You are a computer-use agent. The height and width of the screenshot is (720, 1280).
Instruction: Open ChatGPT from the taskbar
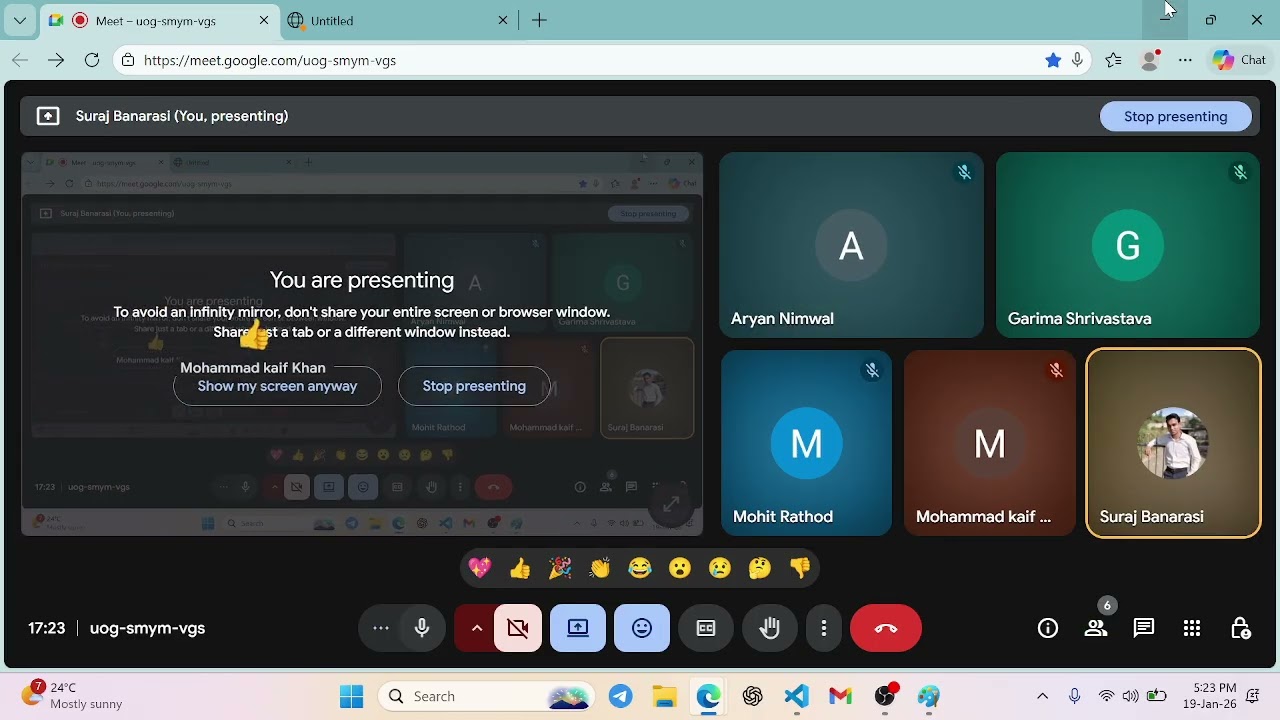coord(753,696)
